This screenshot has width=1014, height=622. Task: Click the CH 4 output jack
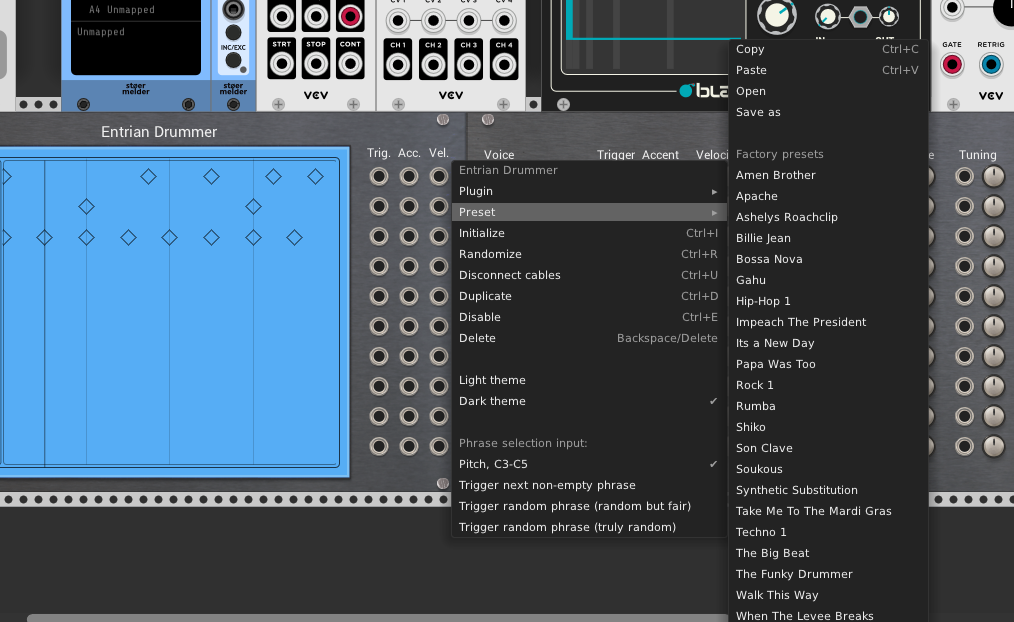pyautogui.click(x=504, y=65)
